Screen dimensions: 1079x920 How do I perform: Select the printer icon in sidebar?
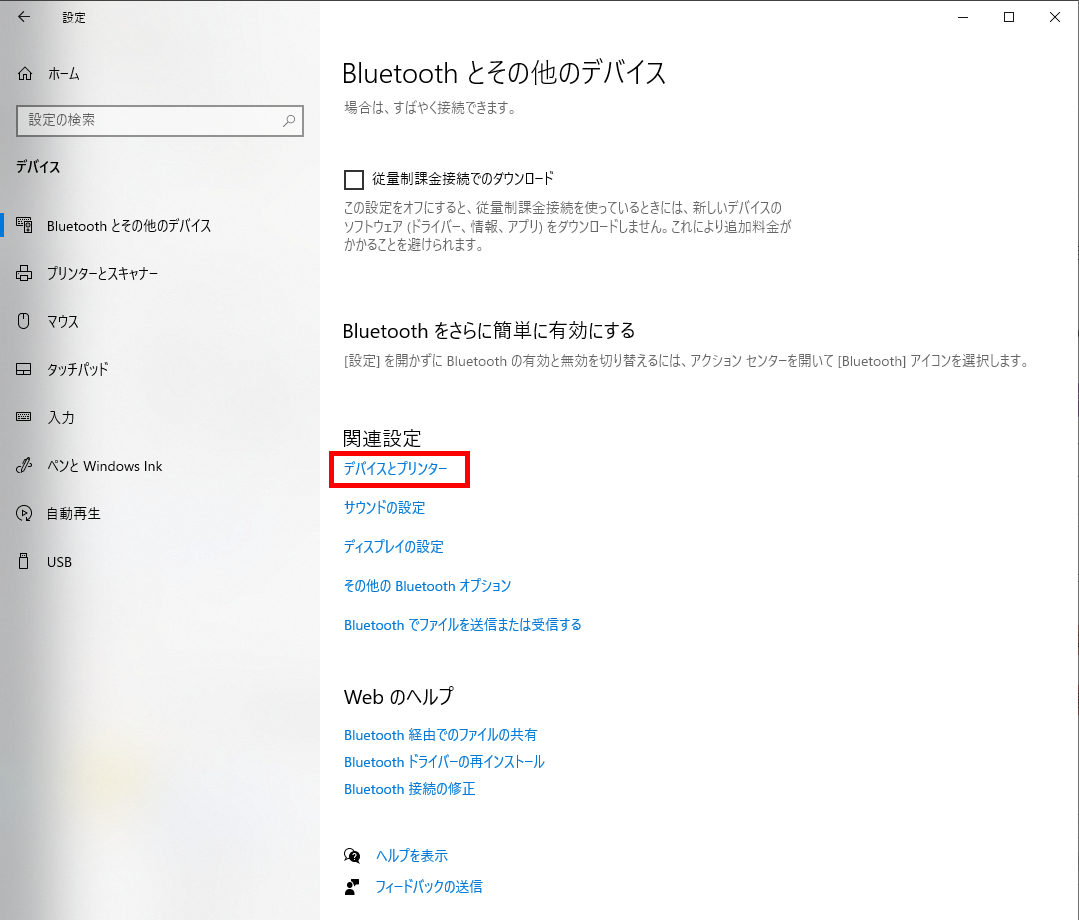(24, 273)
